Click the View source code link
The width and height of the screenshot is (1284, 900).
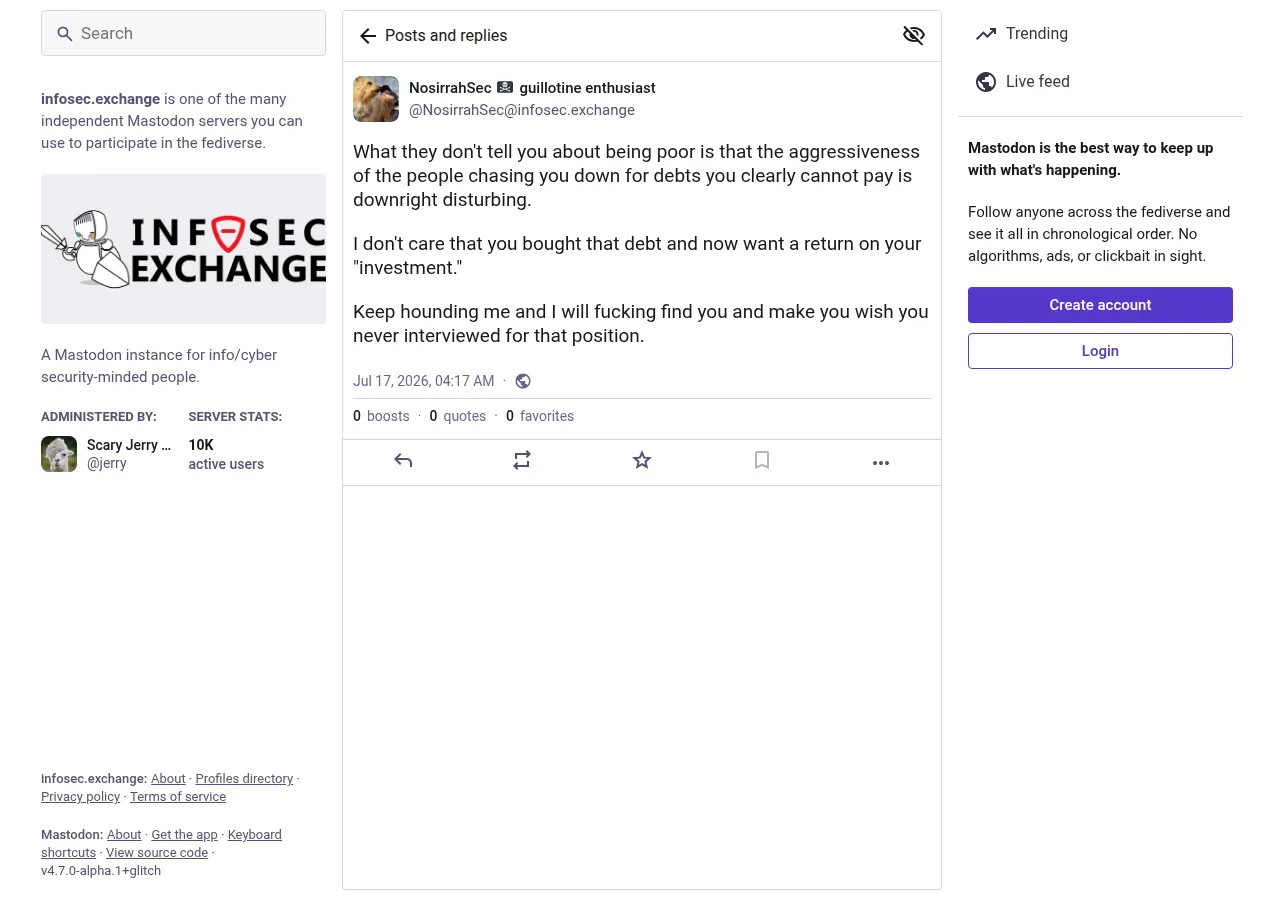157,853
